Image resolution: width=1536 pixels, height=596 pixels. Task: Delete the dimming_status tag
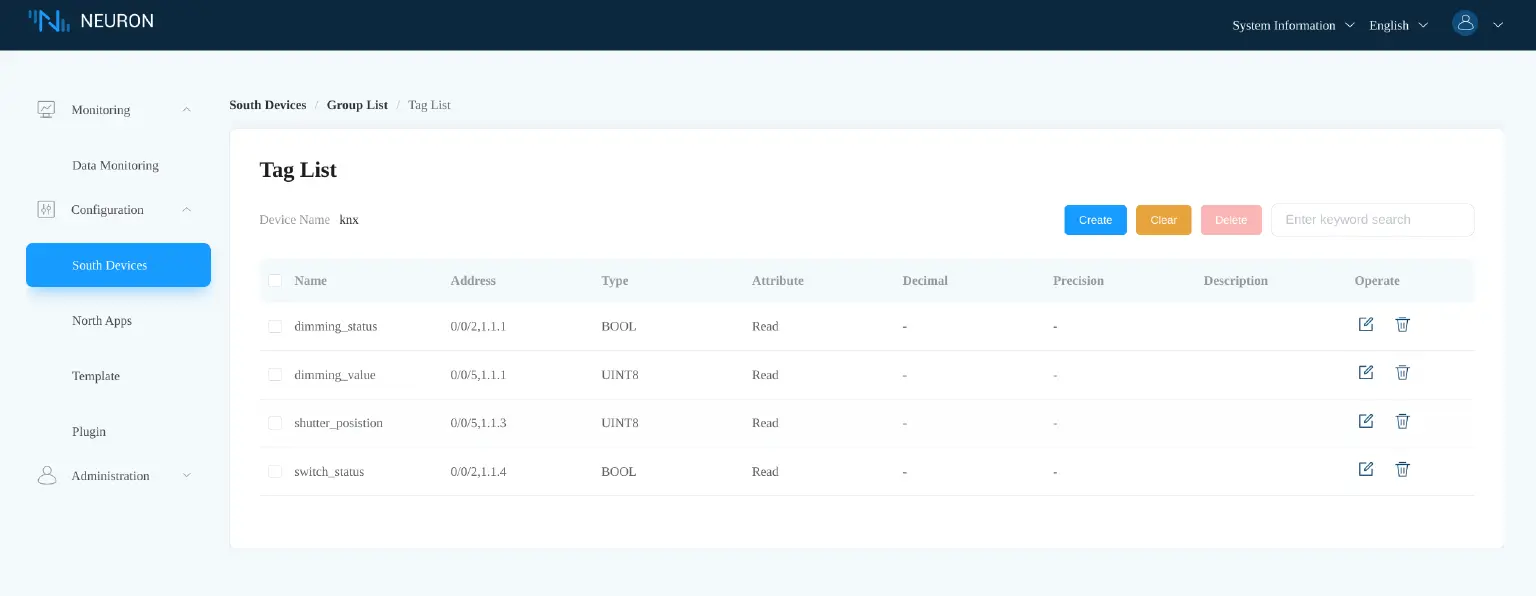[1402, 325]
